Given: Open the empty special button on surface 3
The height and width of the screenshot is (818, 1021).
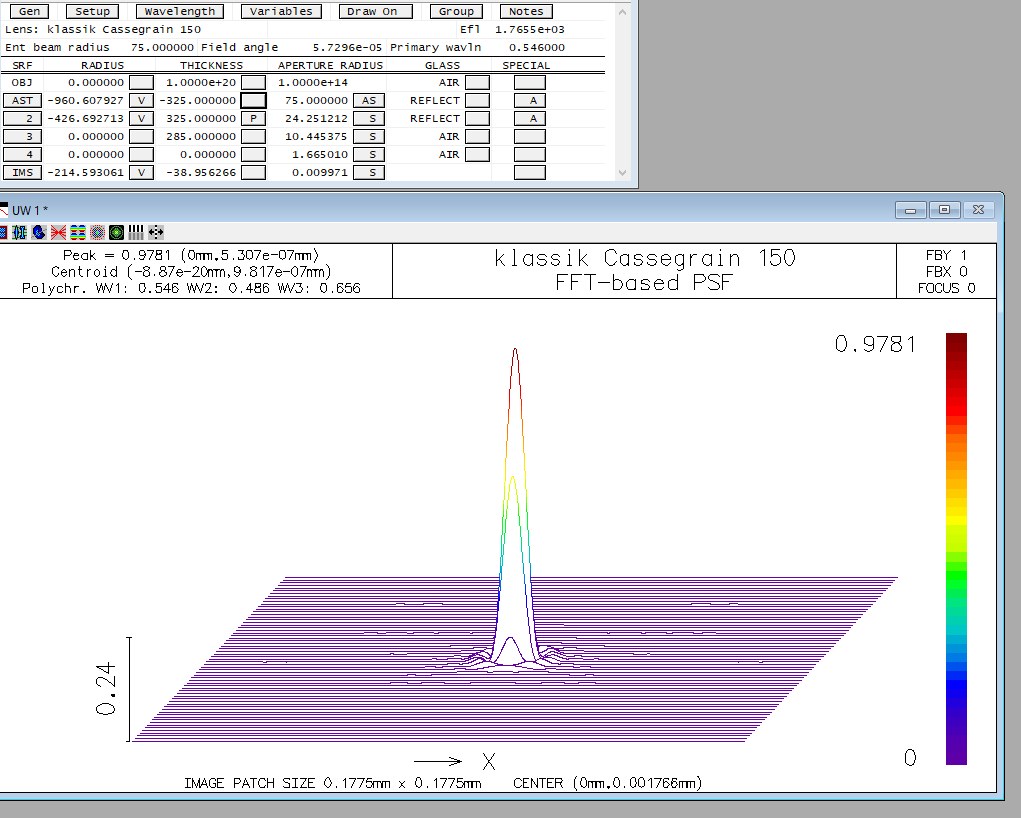Looking at the screenshot, I should [530, 136].
